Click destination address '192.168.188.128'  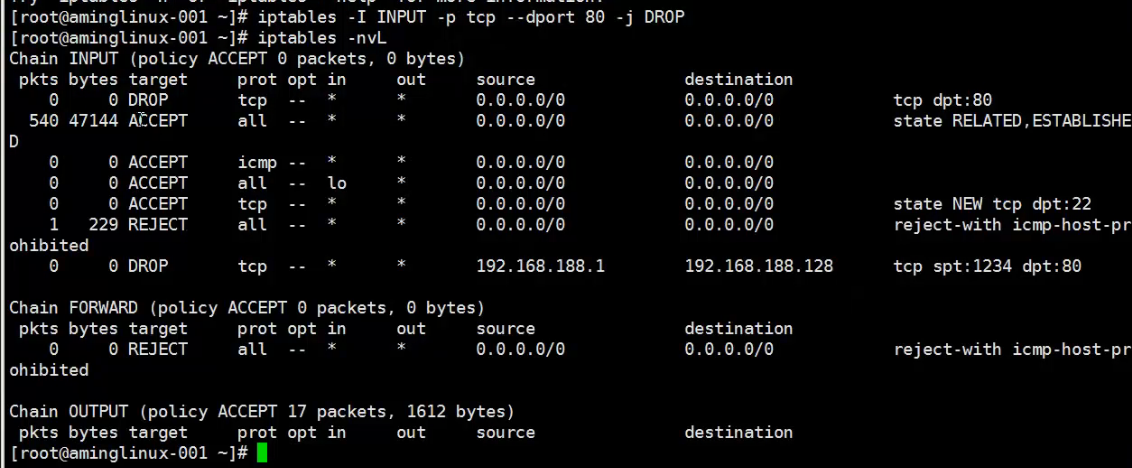tap(759, 266)
